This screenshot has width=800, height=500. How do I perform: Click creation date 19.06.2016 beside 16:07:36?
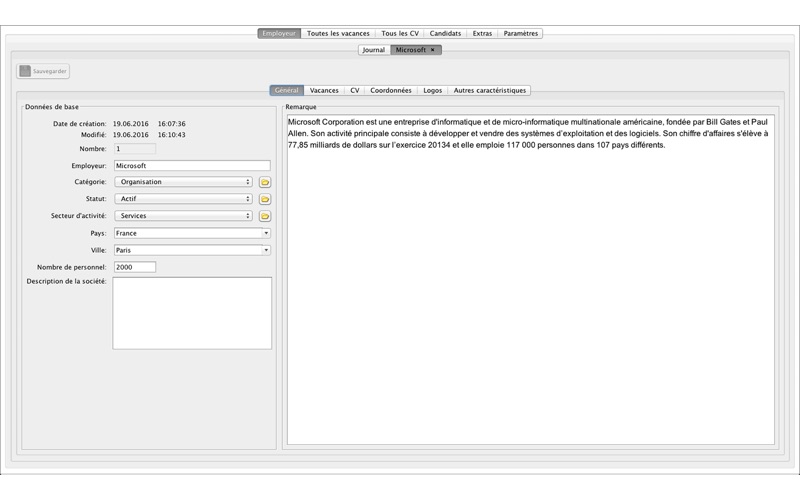[x=131, y=124]
